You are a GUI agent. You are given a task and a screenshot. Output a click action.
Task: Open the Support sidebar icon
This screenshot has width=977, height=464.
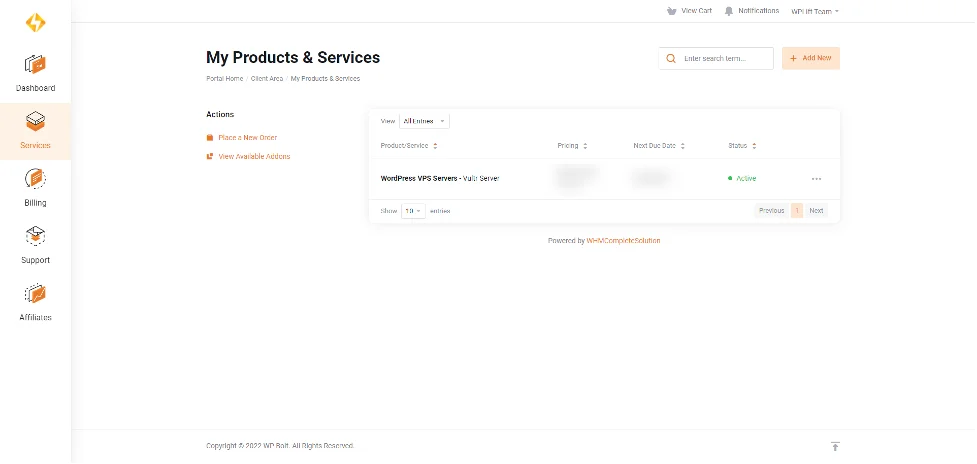tap(36, 236)
